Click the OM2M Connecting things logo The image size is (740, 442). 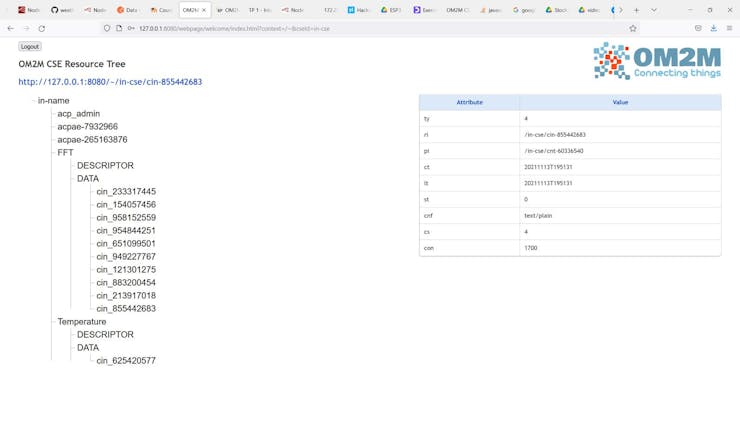click(x=657, y=61)
